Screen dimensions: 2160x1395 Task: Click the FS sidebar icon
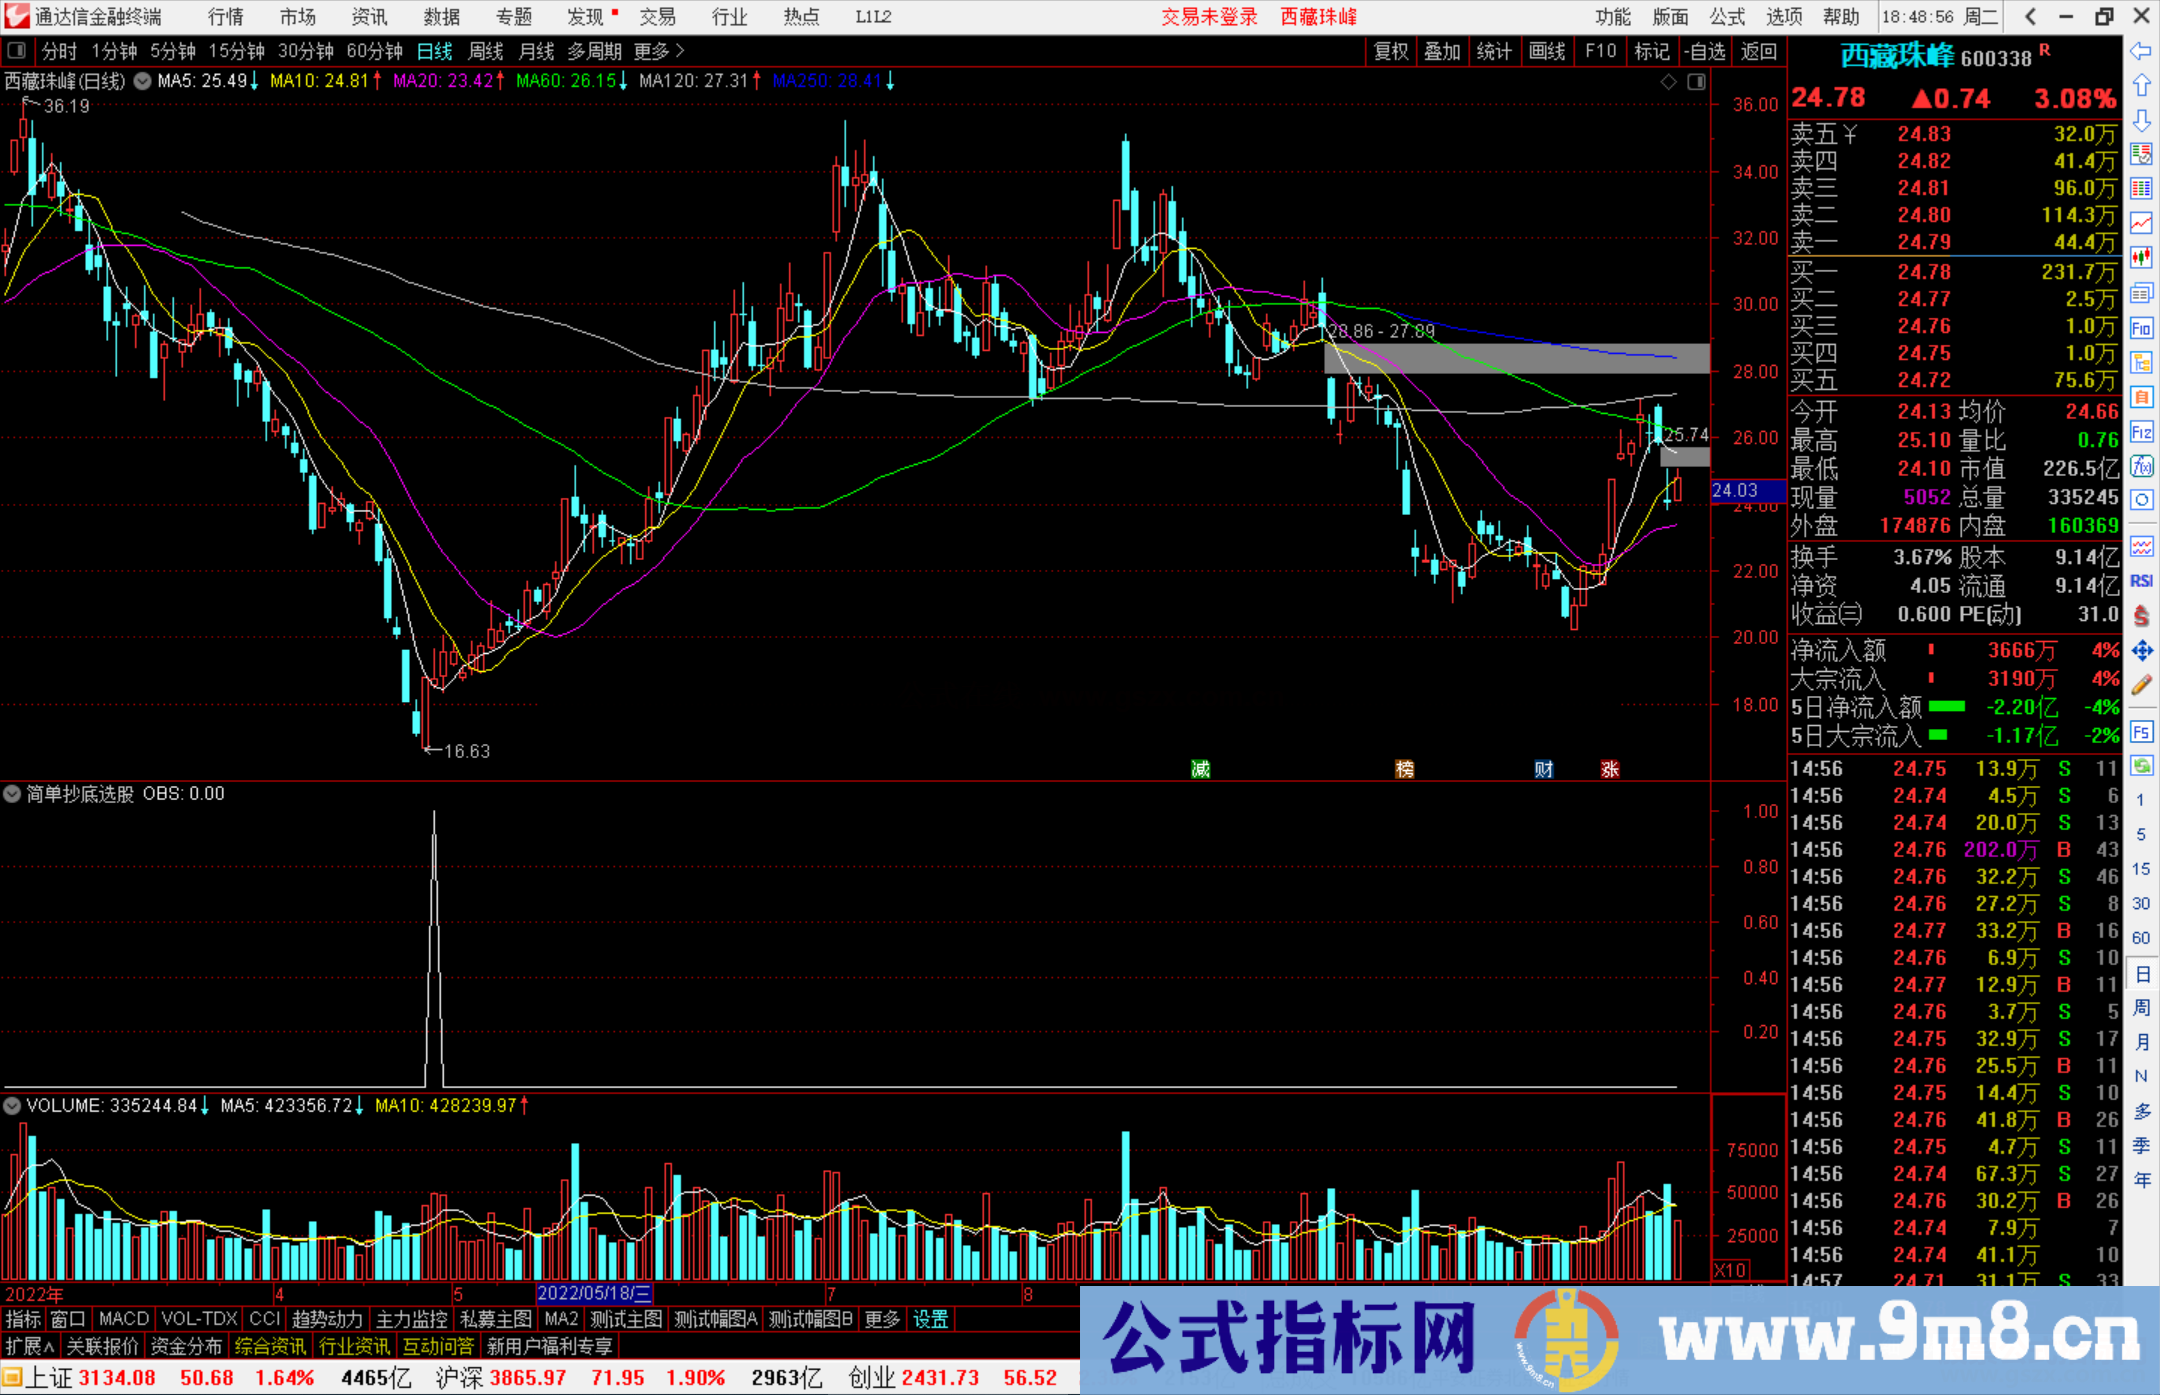(2141, 732)
